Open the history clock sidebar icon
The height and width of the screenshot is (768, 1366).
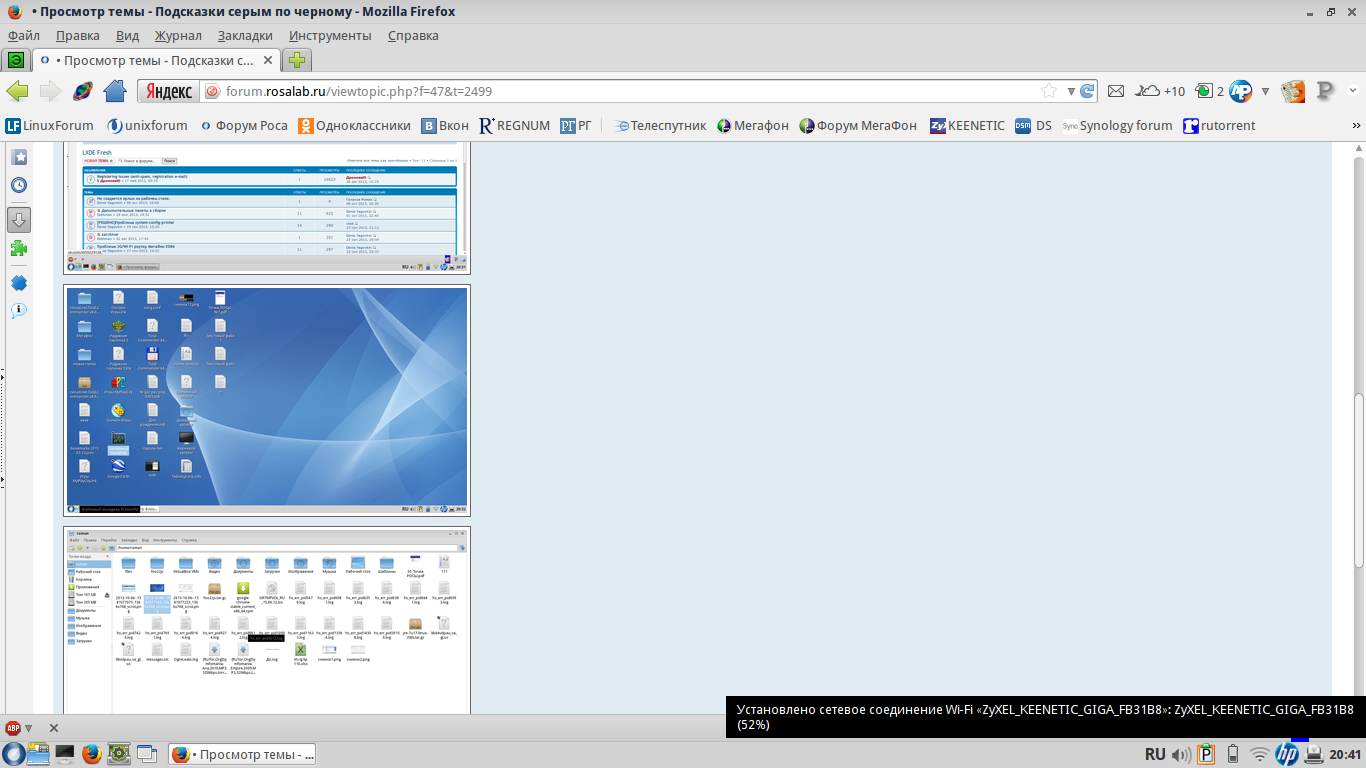click(x=19, y=185)
